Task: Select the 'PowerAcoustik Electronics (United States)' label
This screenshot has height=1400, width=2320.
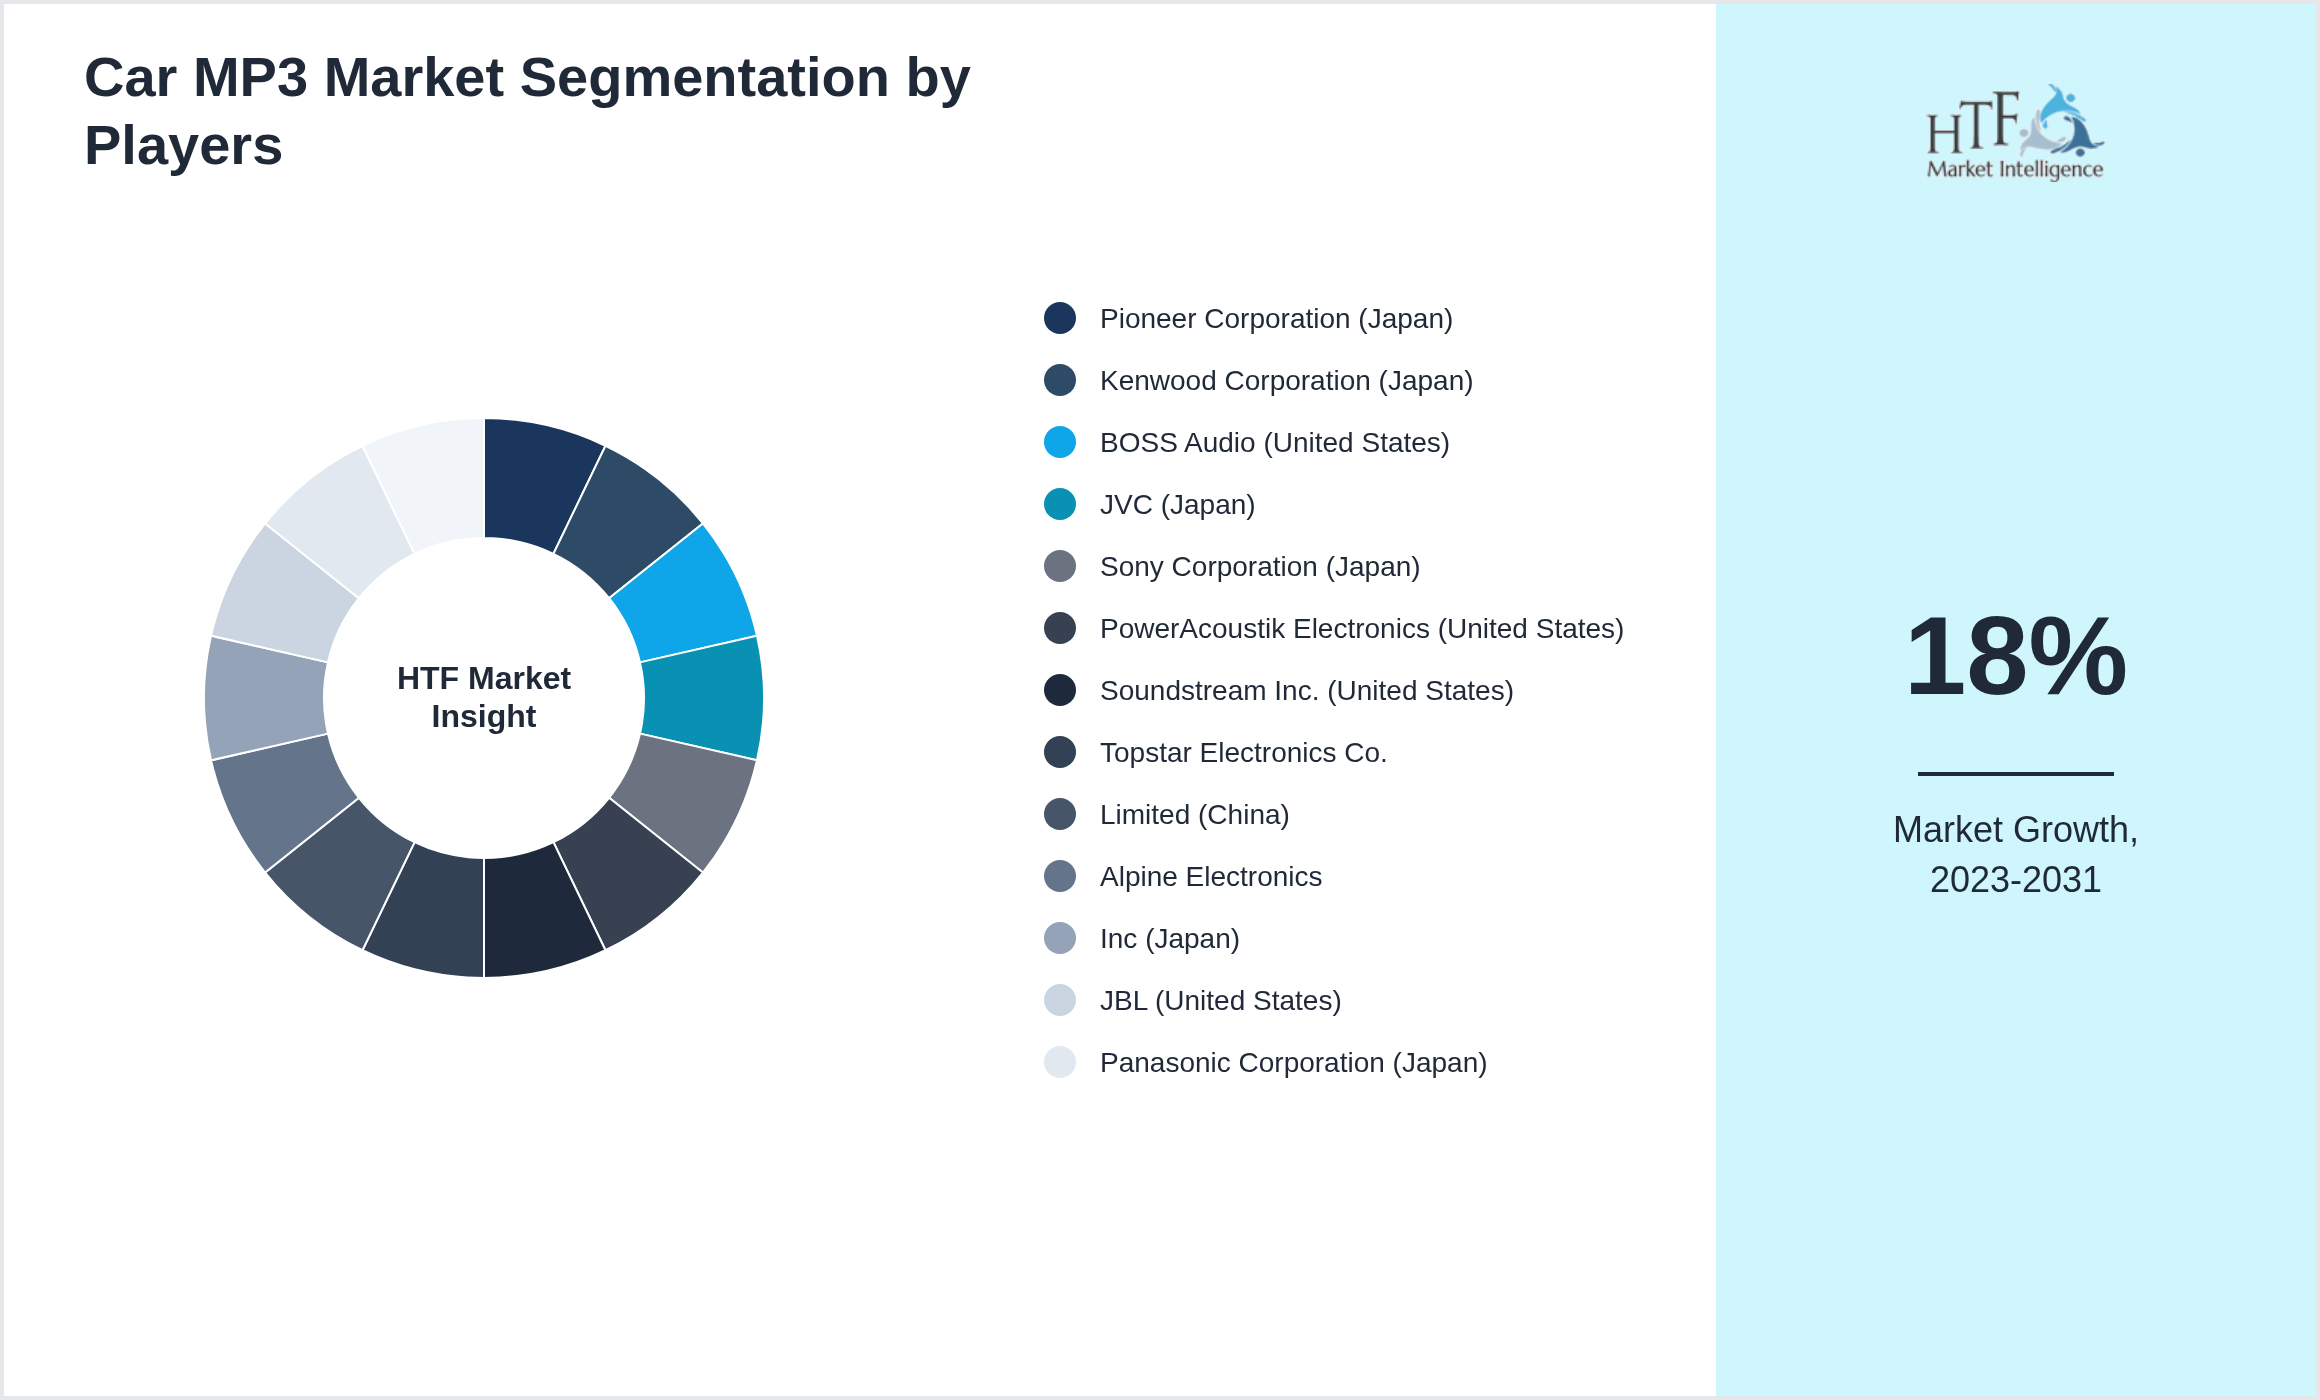Action: click(x=1362, y=629)
